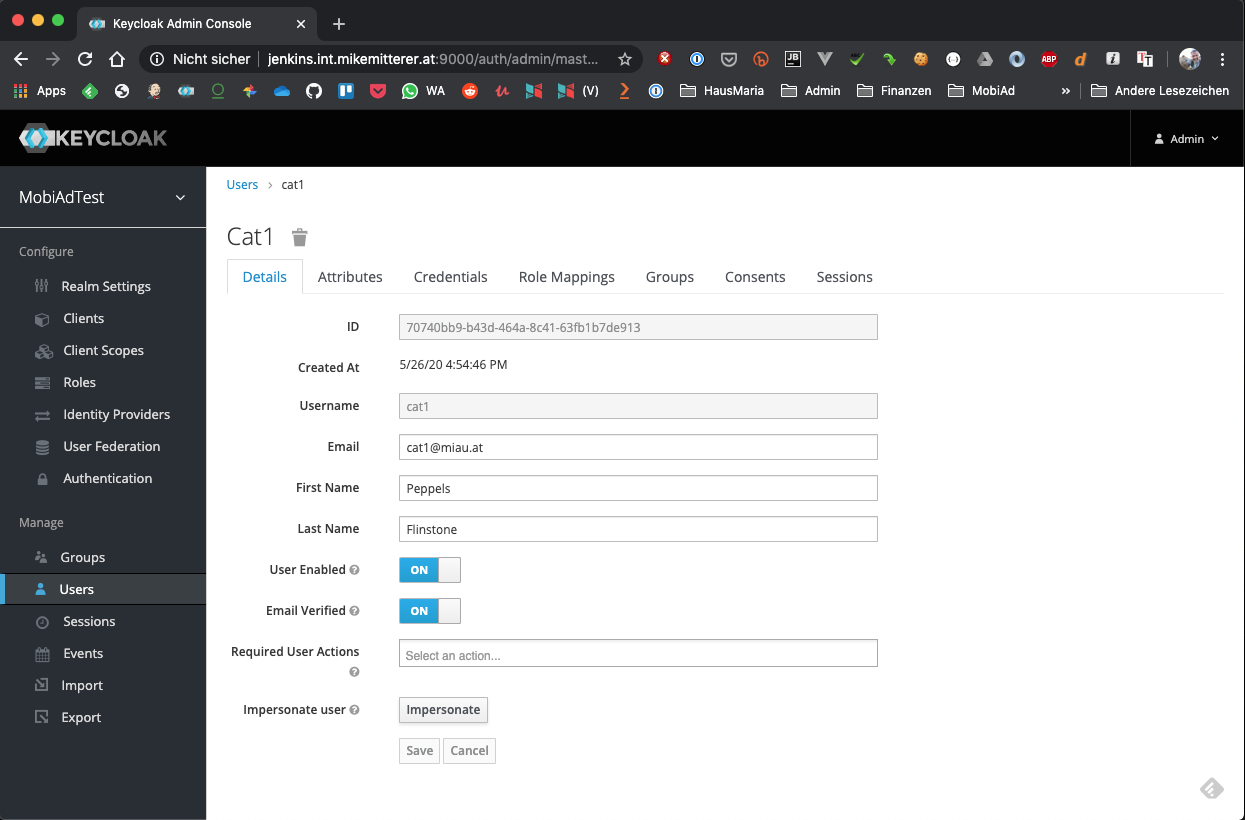Show Email Verified help tooltip icon

click(x=354, y=611)
